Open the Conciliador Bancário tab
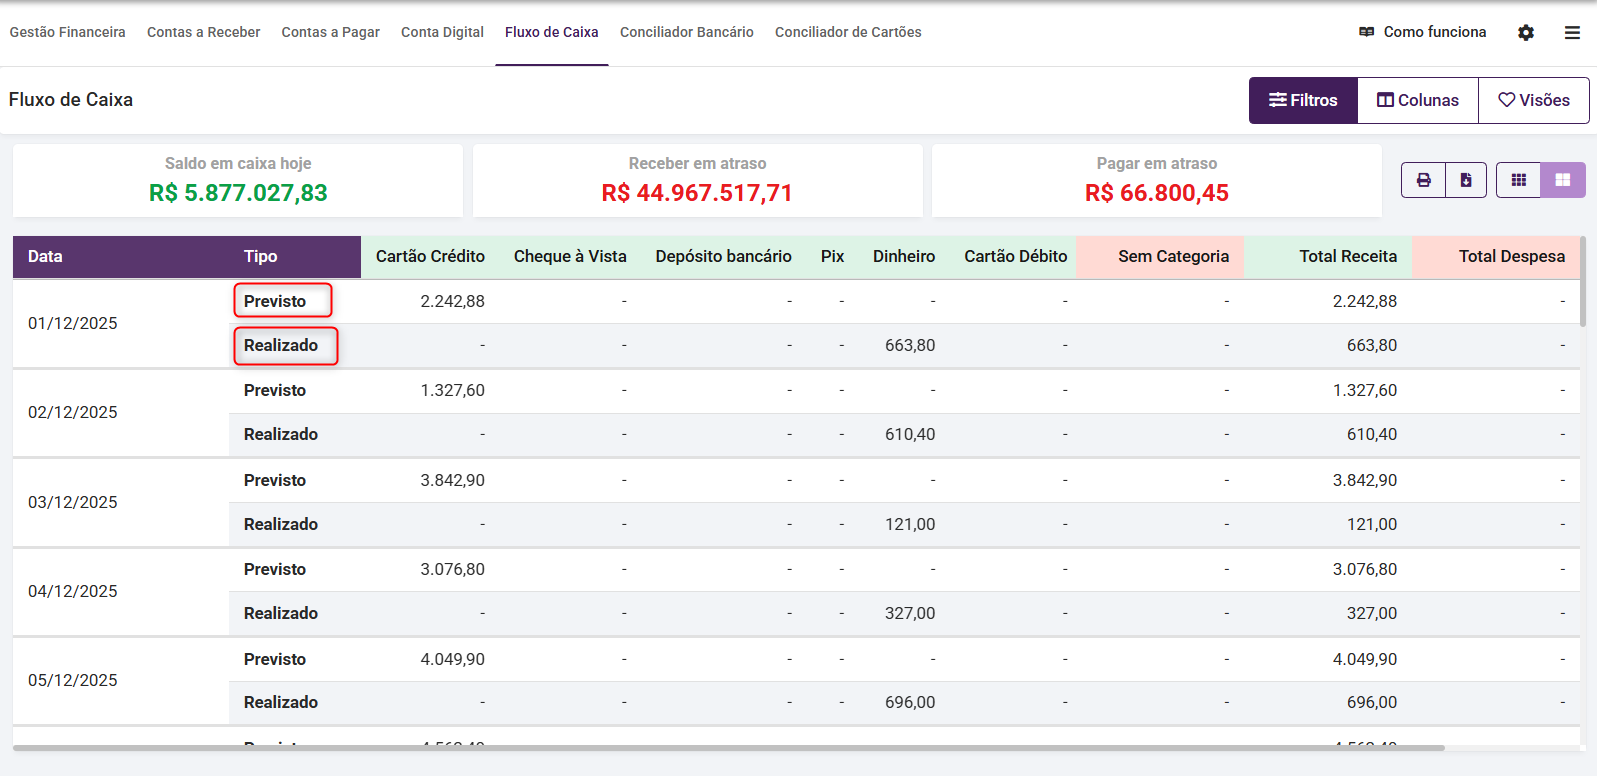 (687, 32)
